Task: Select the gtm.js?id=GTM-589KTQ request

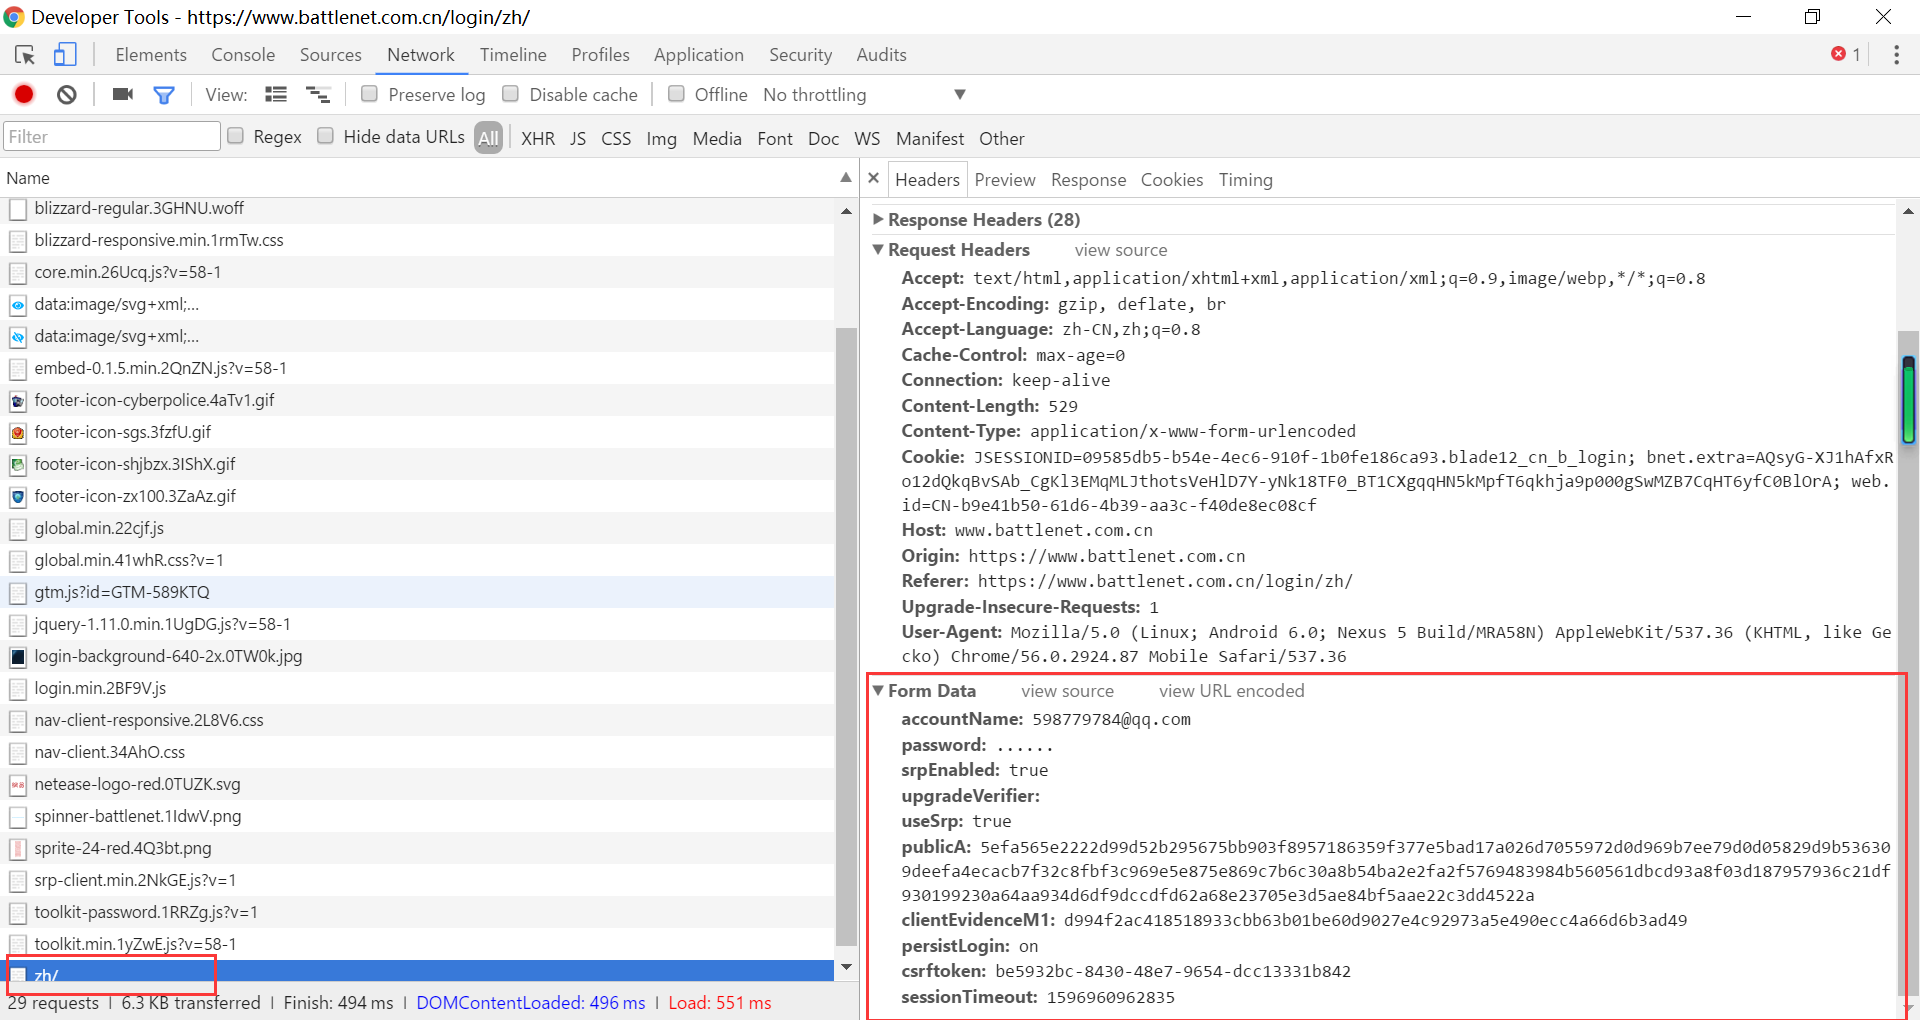Action: coord(417,592)
